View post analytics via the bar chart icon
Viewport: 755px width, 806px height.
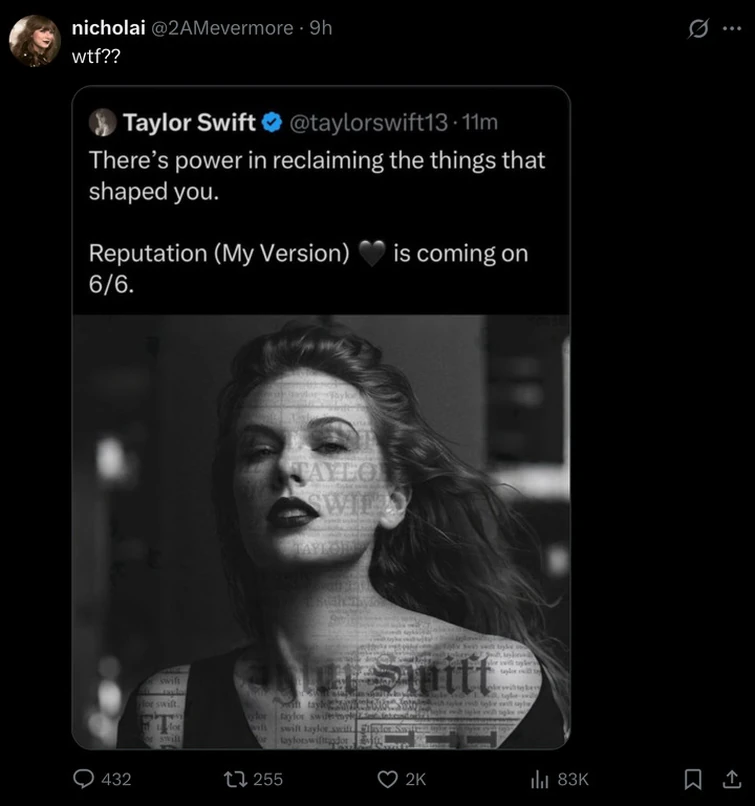[x=541, y=779]
